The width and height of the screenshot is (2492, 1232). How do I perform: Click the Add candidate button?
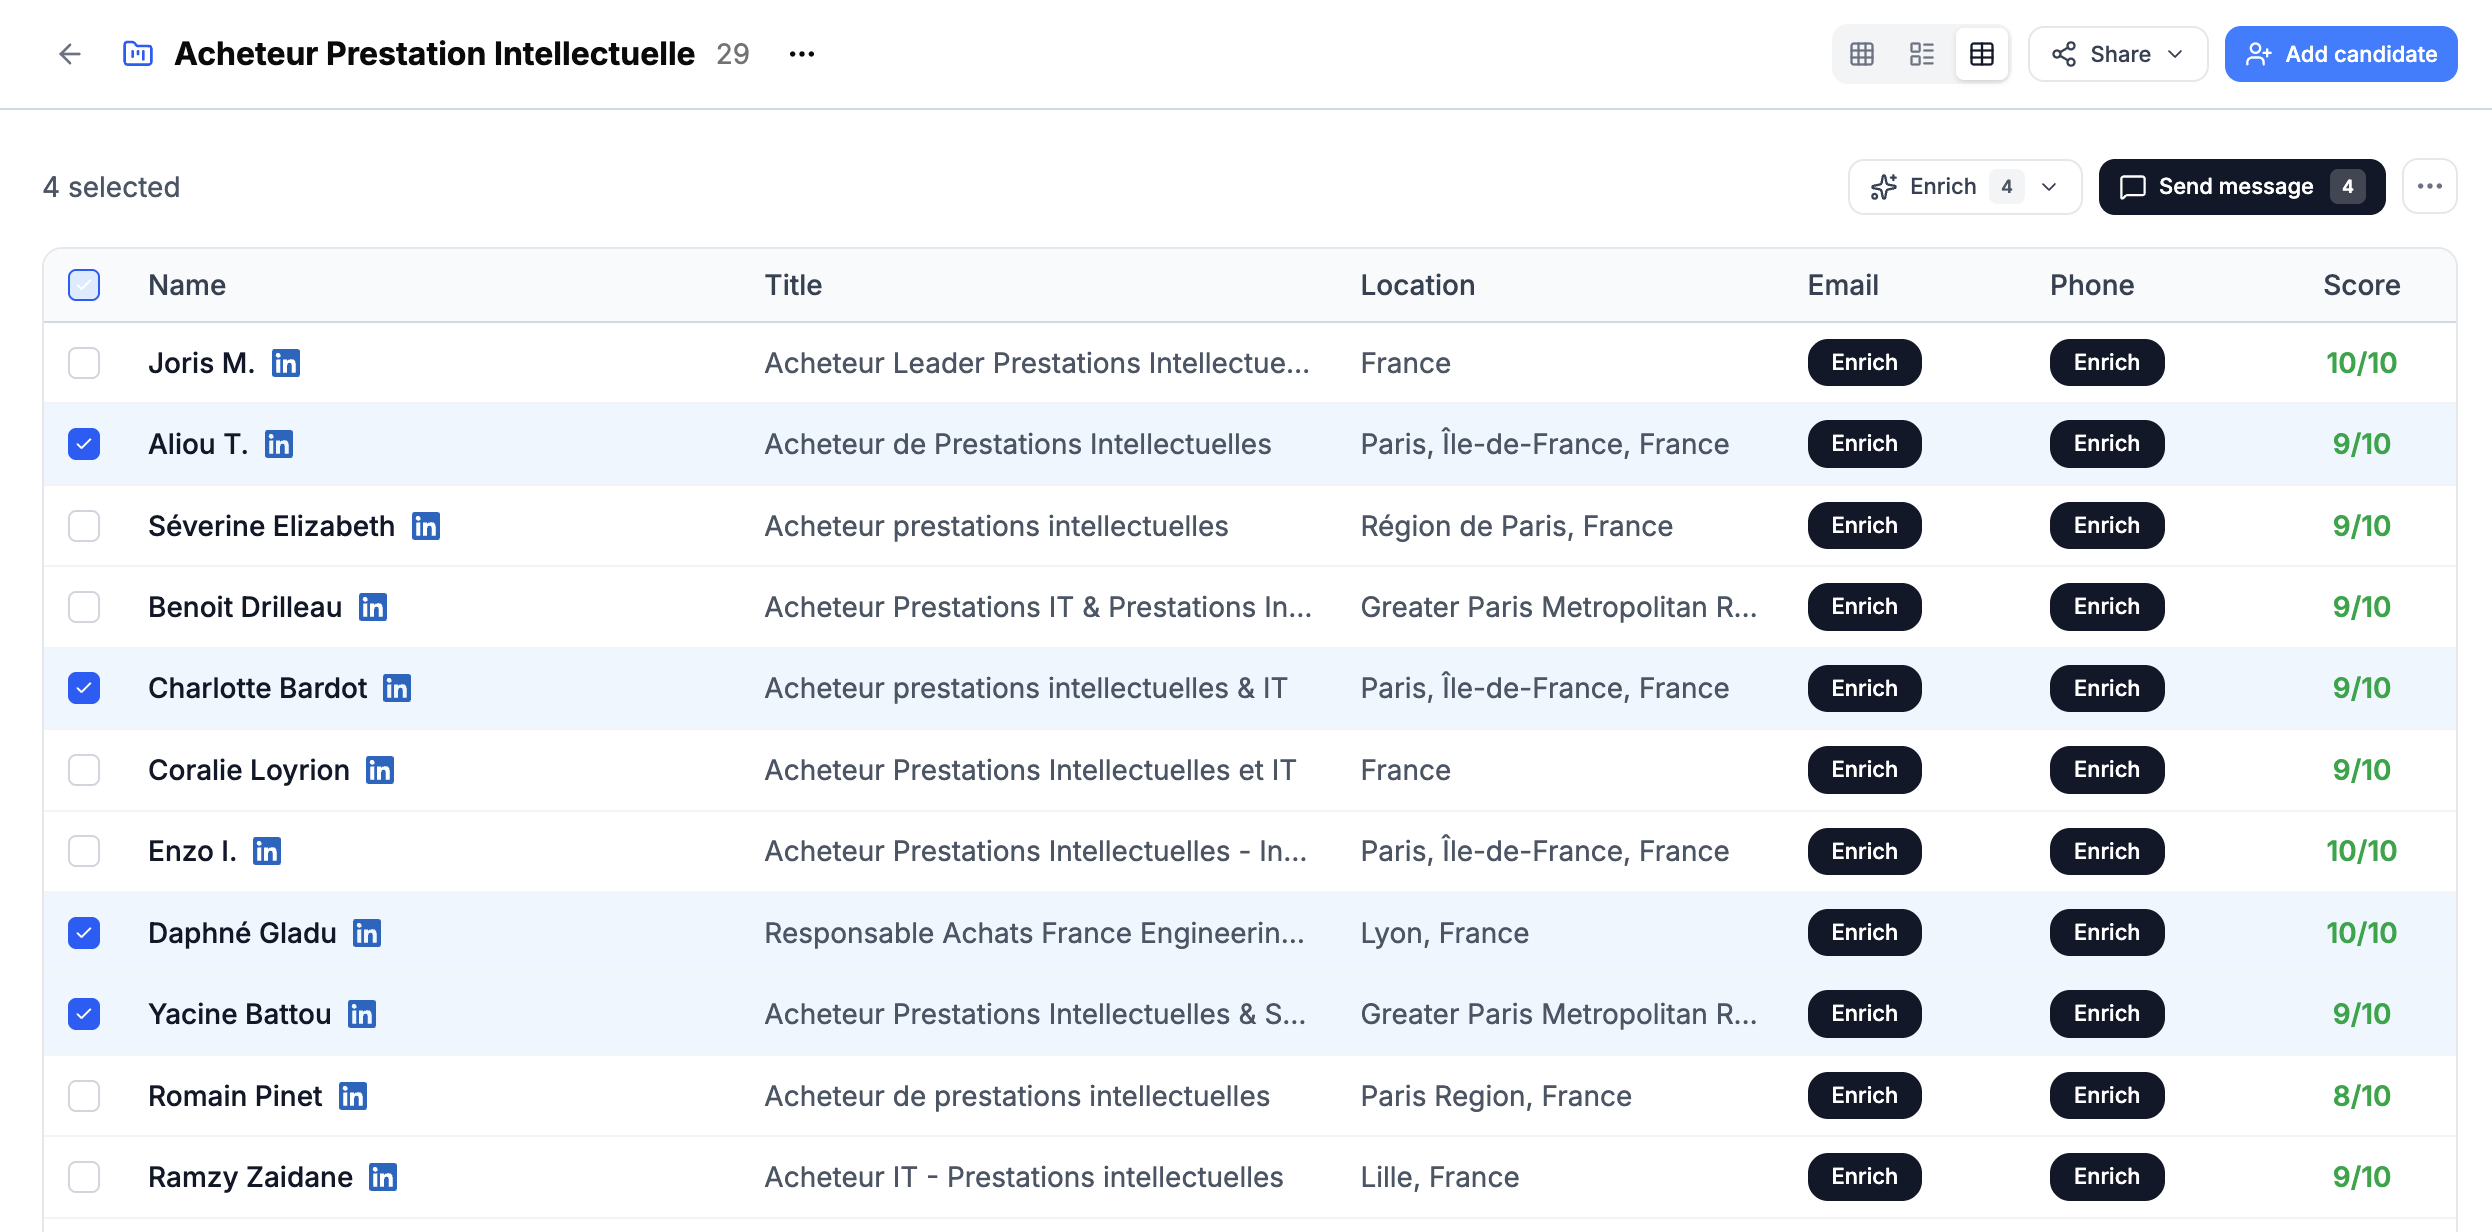tap(2341, 54)
